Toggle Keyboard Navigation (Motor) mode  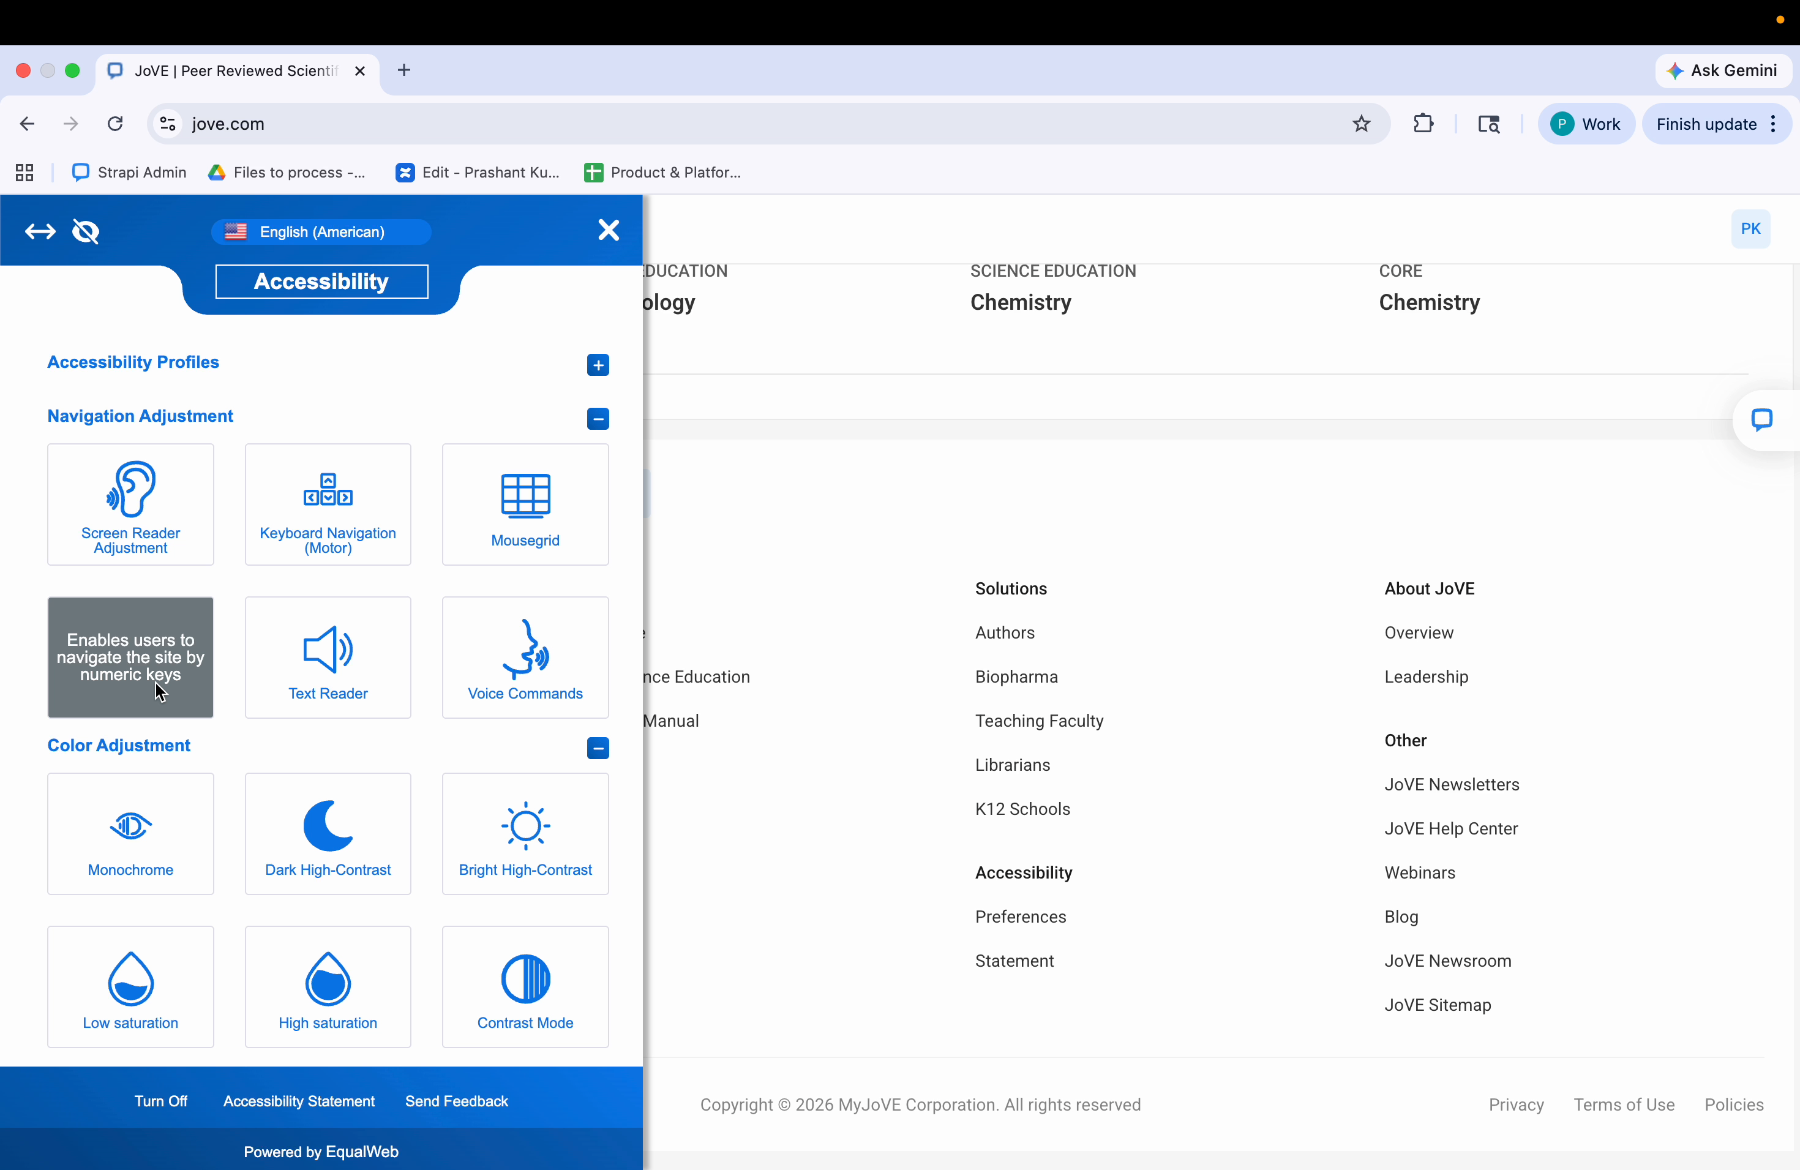(328, 505)
